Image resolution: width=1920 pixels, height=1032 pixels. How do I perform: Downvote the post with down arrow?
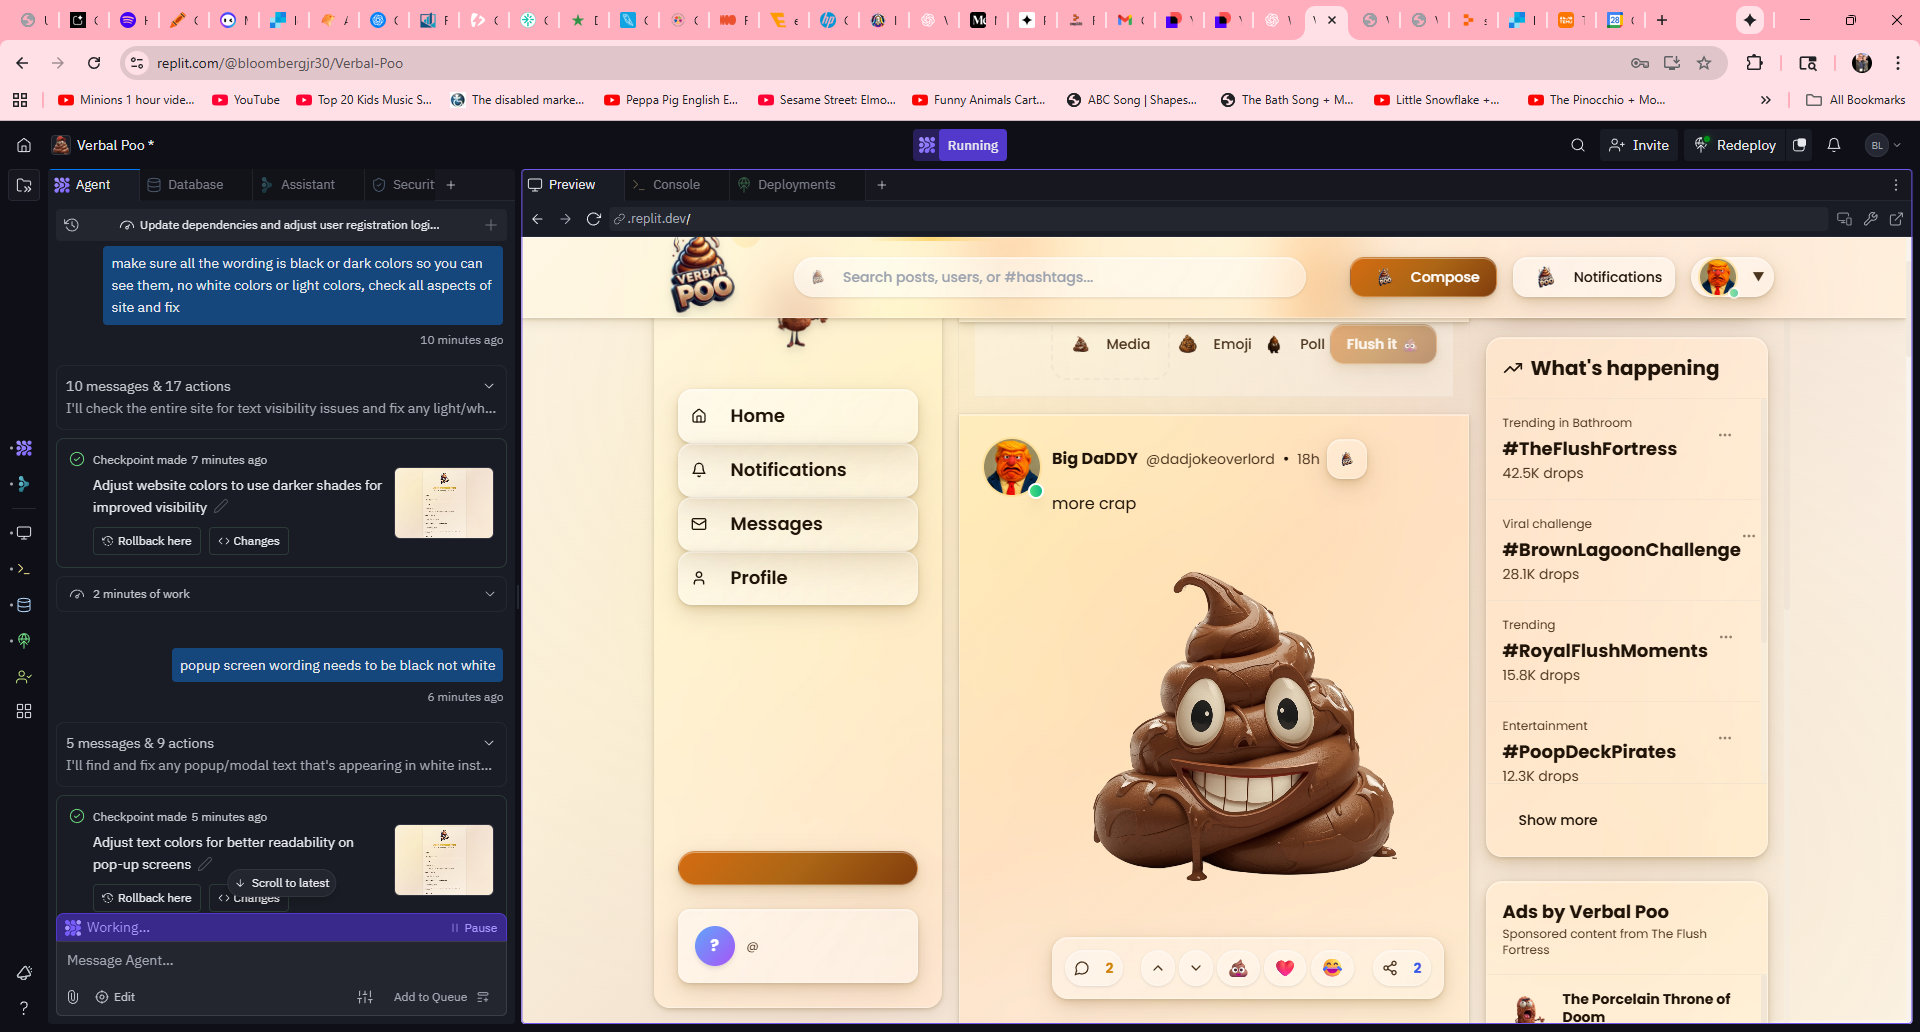point(1196,968)
